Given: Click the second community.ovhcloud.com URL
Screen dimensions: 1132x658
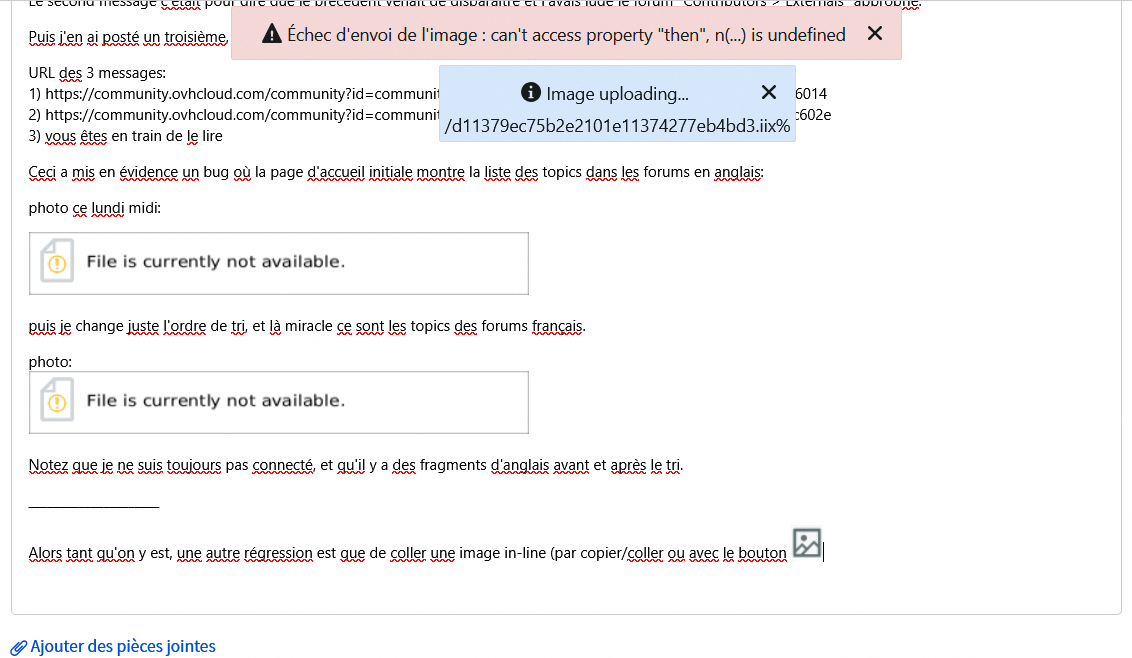Looking at the screenshot, I should [x=235, y=115].
